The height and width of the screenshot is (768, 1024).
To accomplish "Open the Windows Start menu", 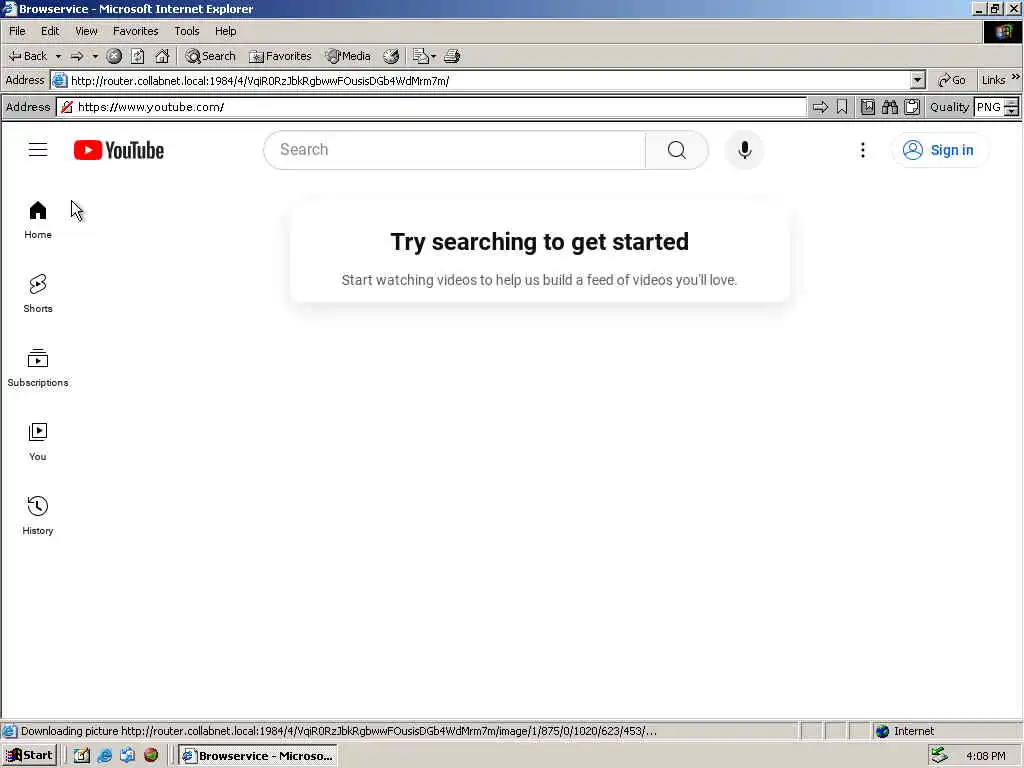I will click(30, 756).
